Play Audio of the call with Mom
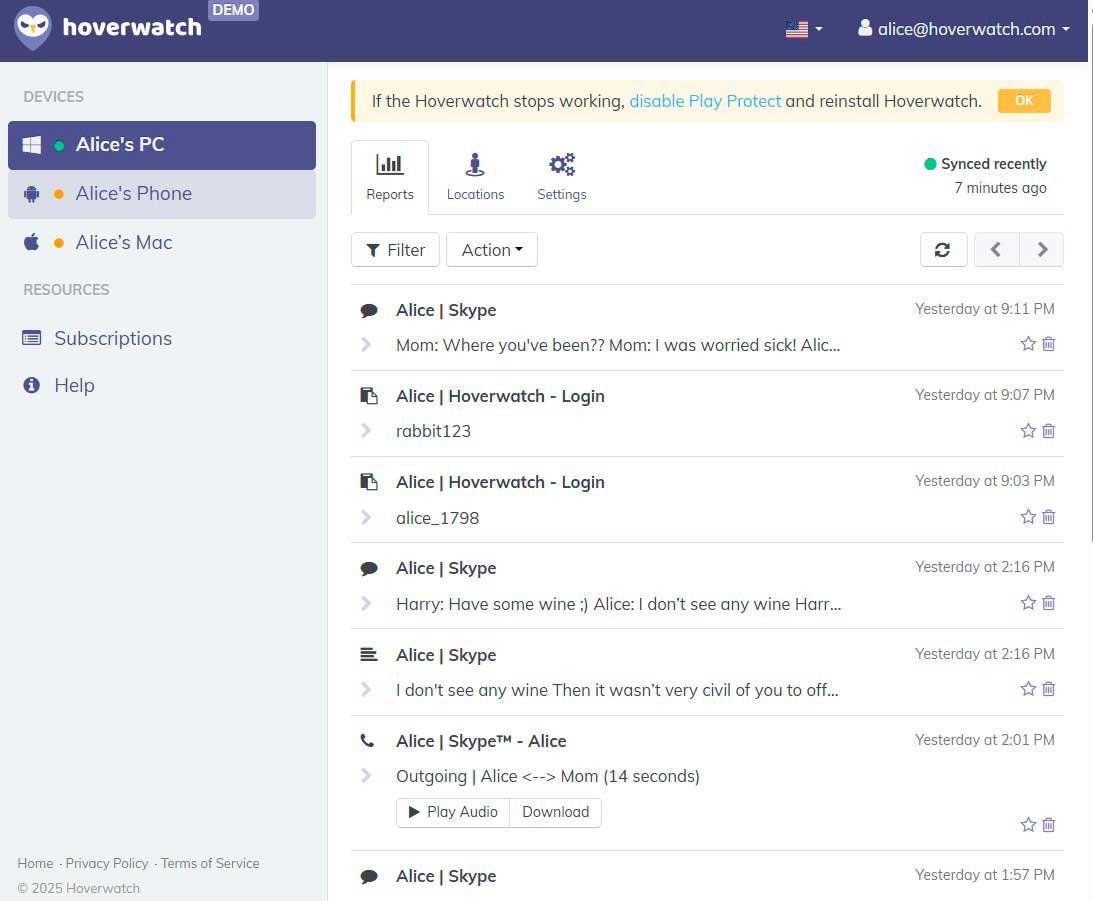Screen dimensions: 1093x901 453,813
